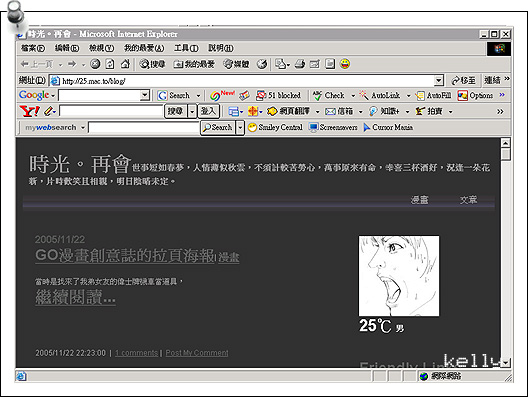Expand the address bar dropdown
Image resolution: width=528 pixels, height=397 pixels.
point(438,80)
